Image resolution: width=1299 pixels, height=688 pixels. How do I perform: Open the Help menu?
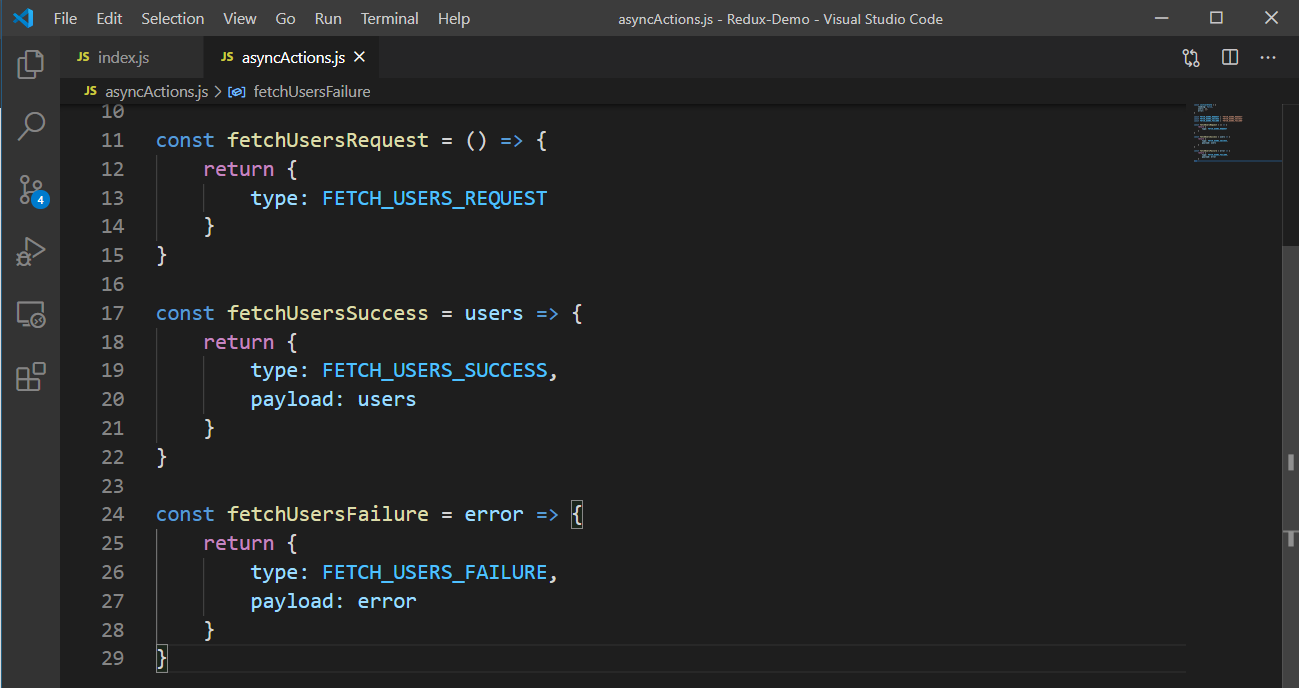[454, 19]
